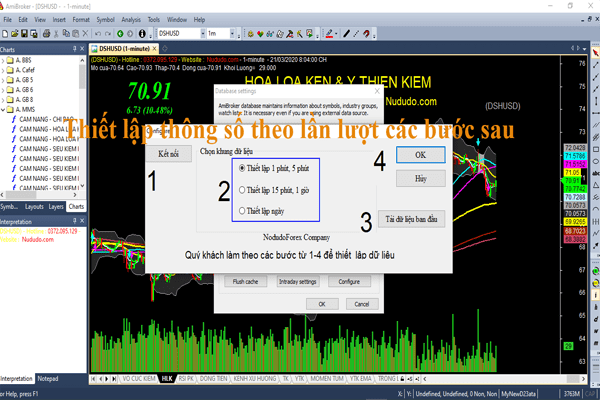
Task: Click the line color pen icon
Action: tap(329, 34)
